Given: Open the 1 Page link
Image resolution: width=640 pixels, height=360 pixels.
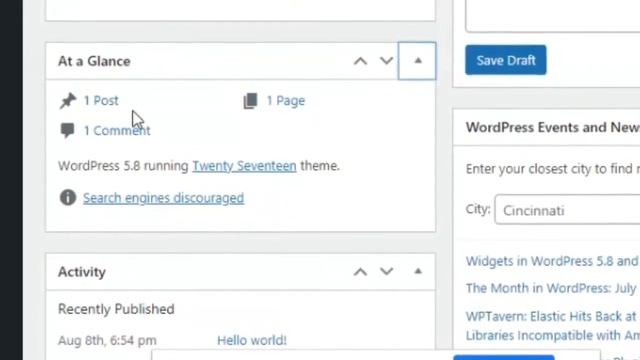Looking at the screenshot, I should 285,100.
